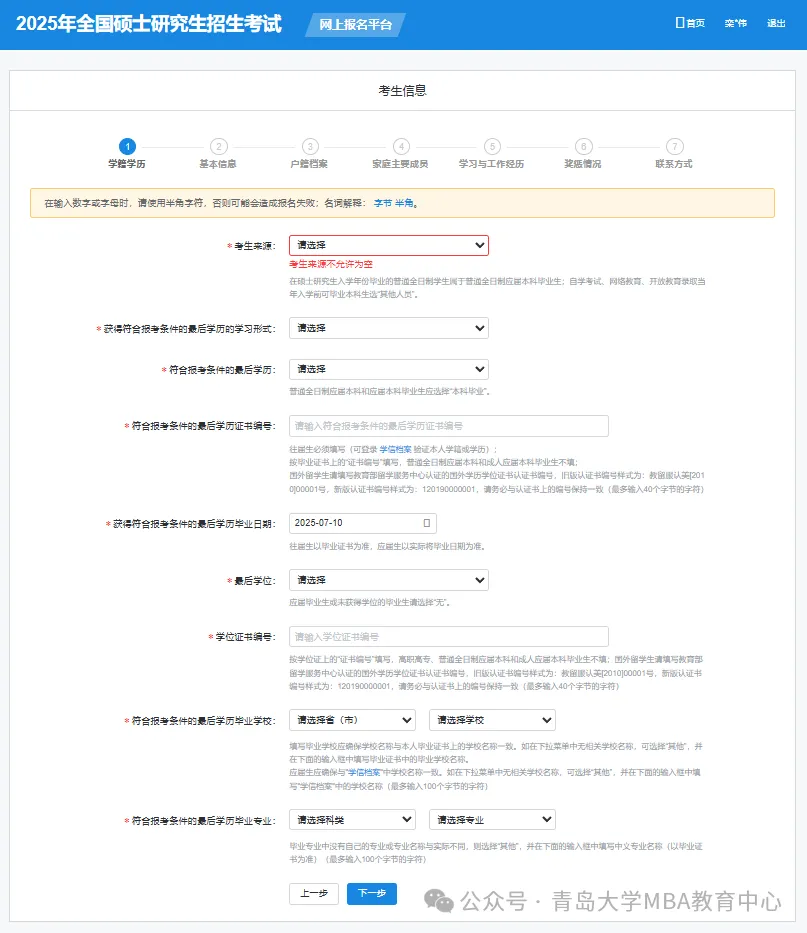Viewport: 807px width, 933px height.
Task: Click 退出 in the top header
Action: tap(776, 23)
